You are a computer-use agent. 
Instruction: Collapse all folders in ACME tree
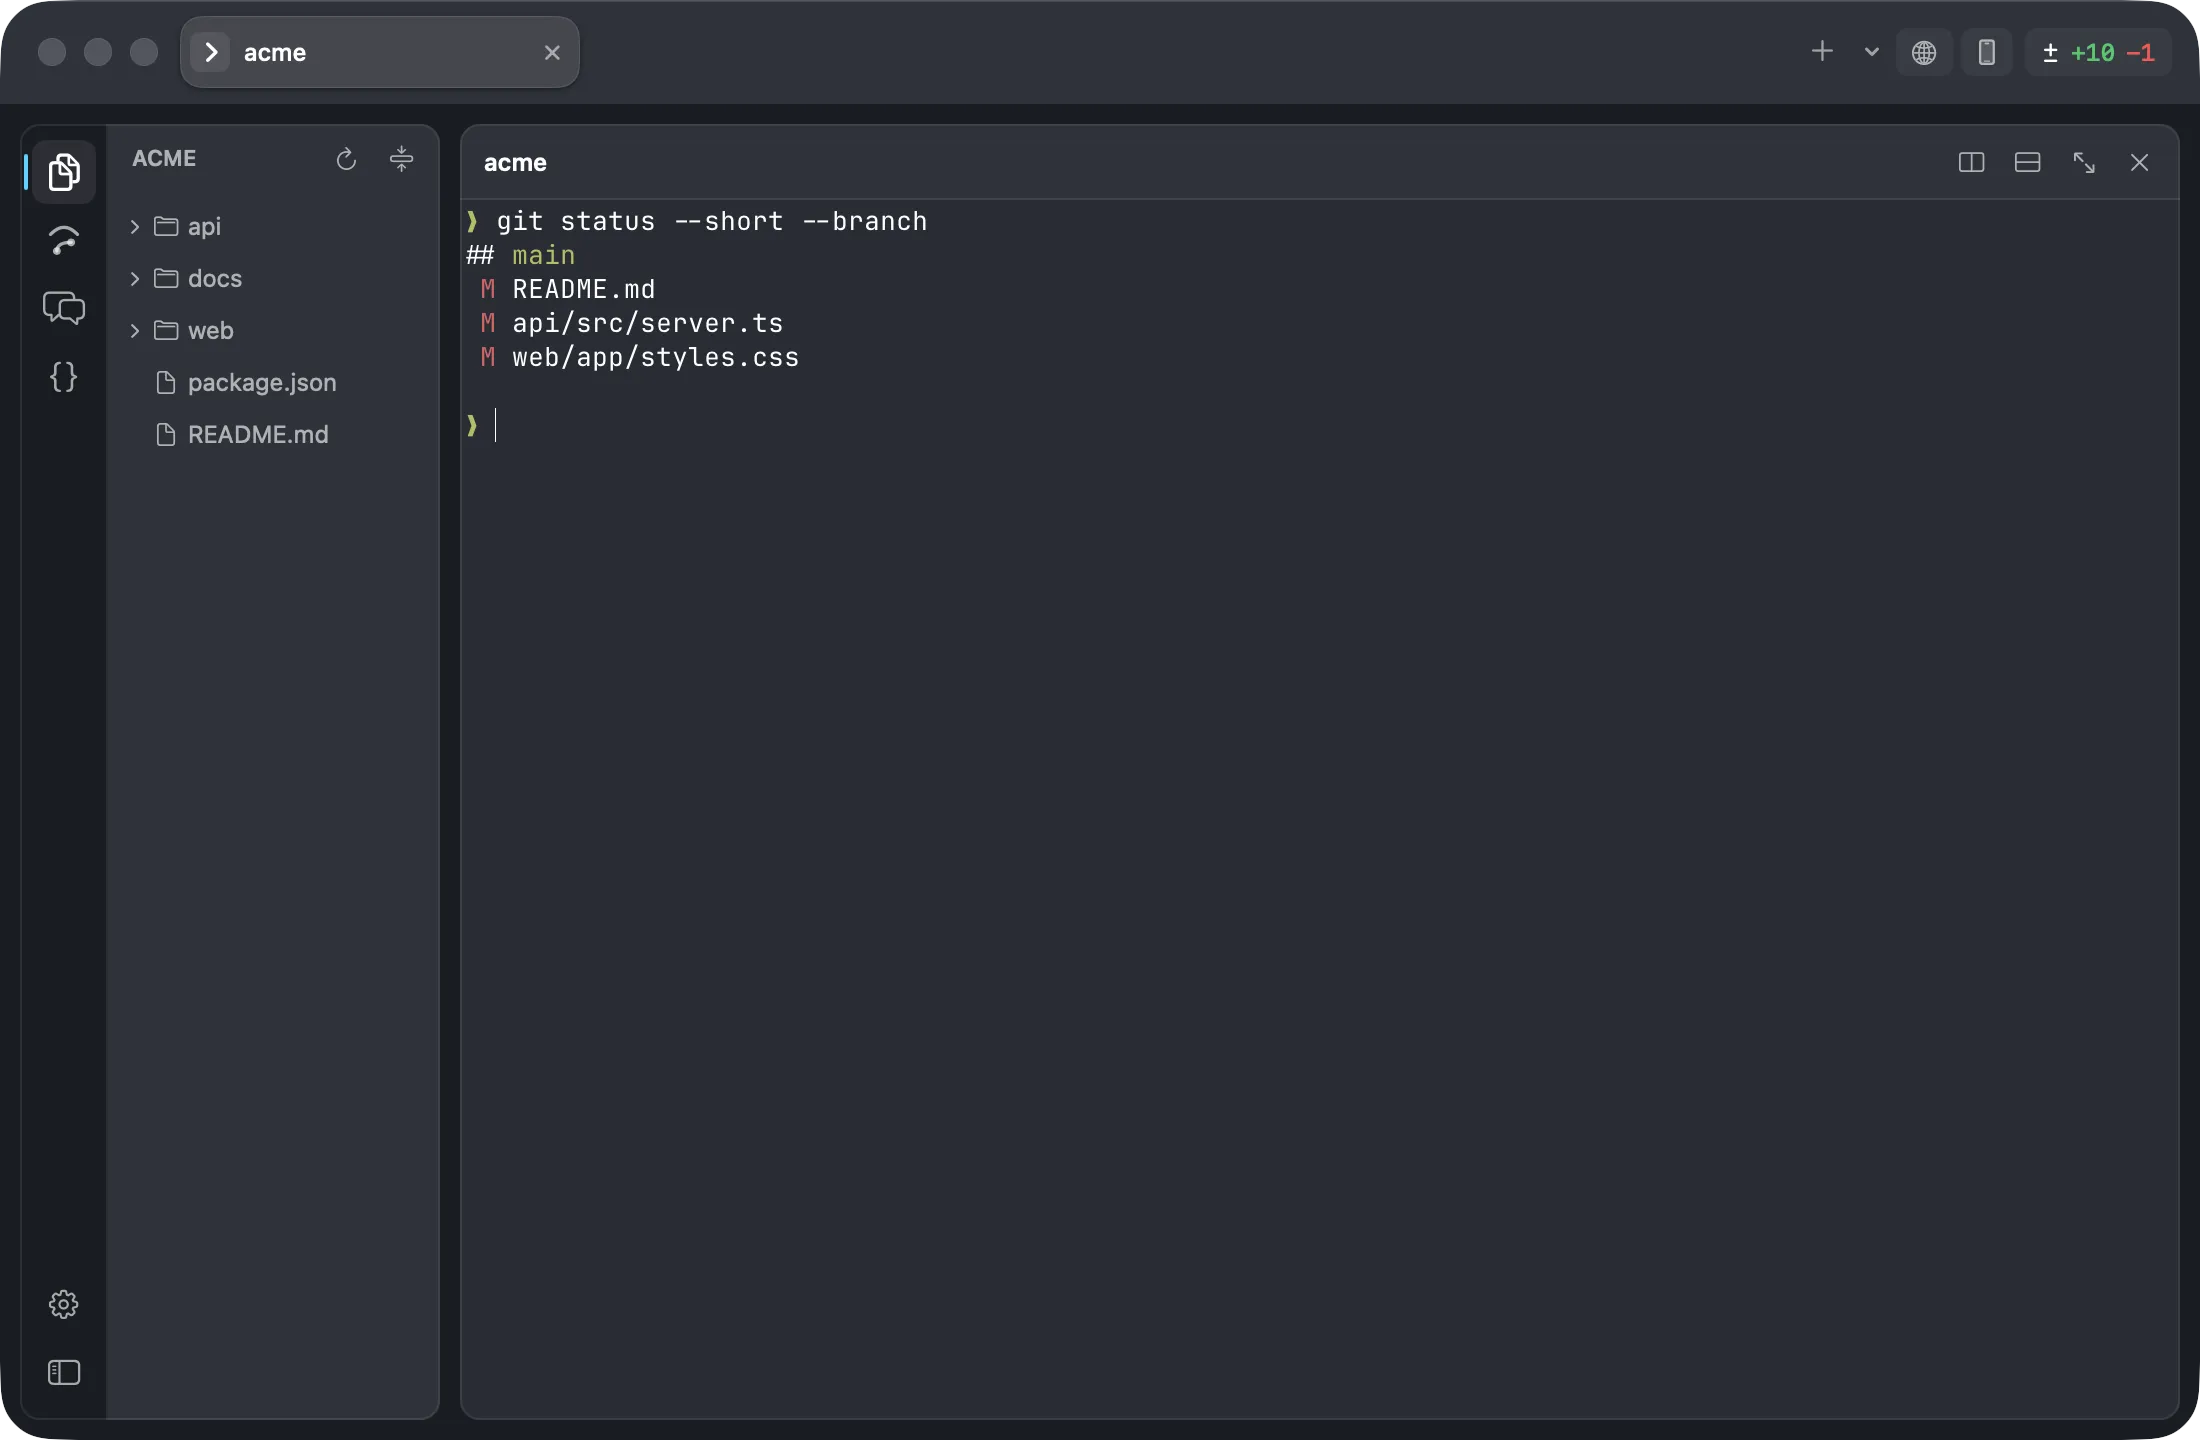(x=401, y=159)
